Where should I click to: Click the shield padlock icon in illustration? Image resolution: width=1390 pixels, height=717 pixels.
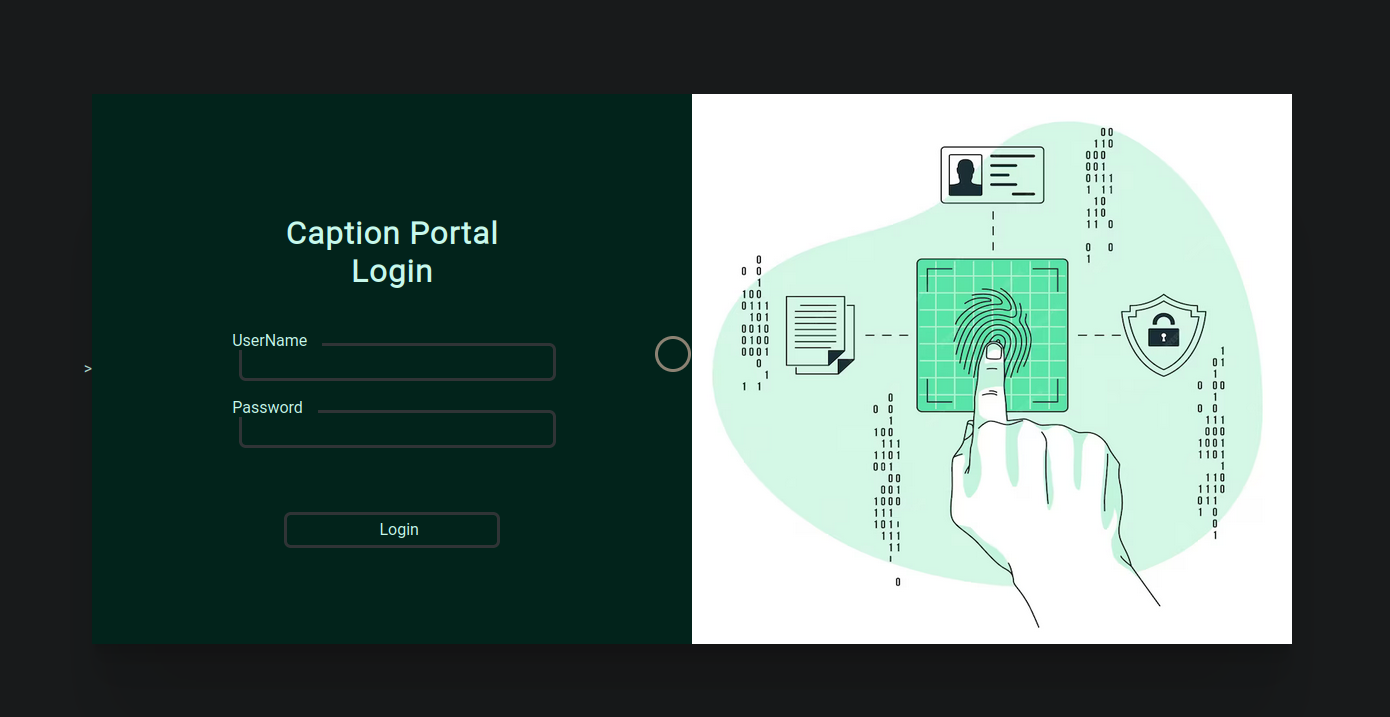click(1164, 335)
